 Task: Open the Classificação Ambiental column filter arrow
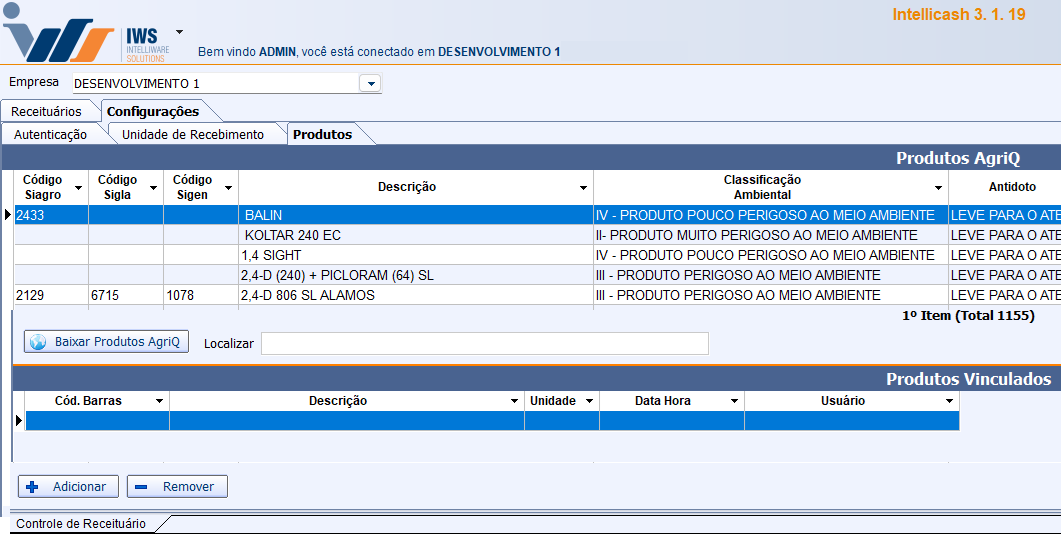coord(938,188)
